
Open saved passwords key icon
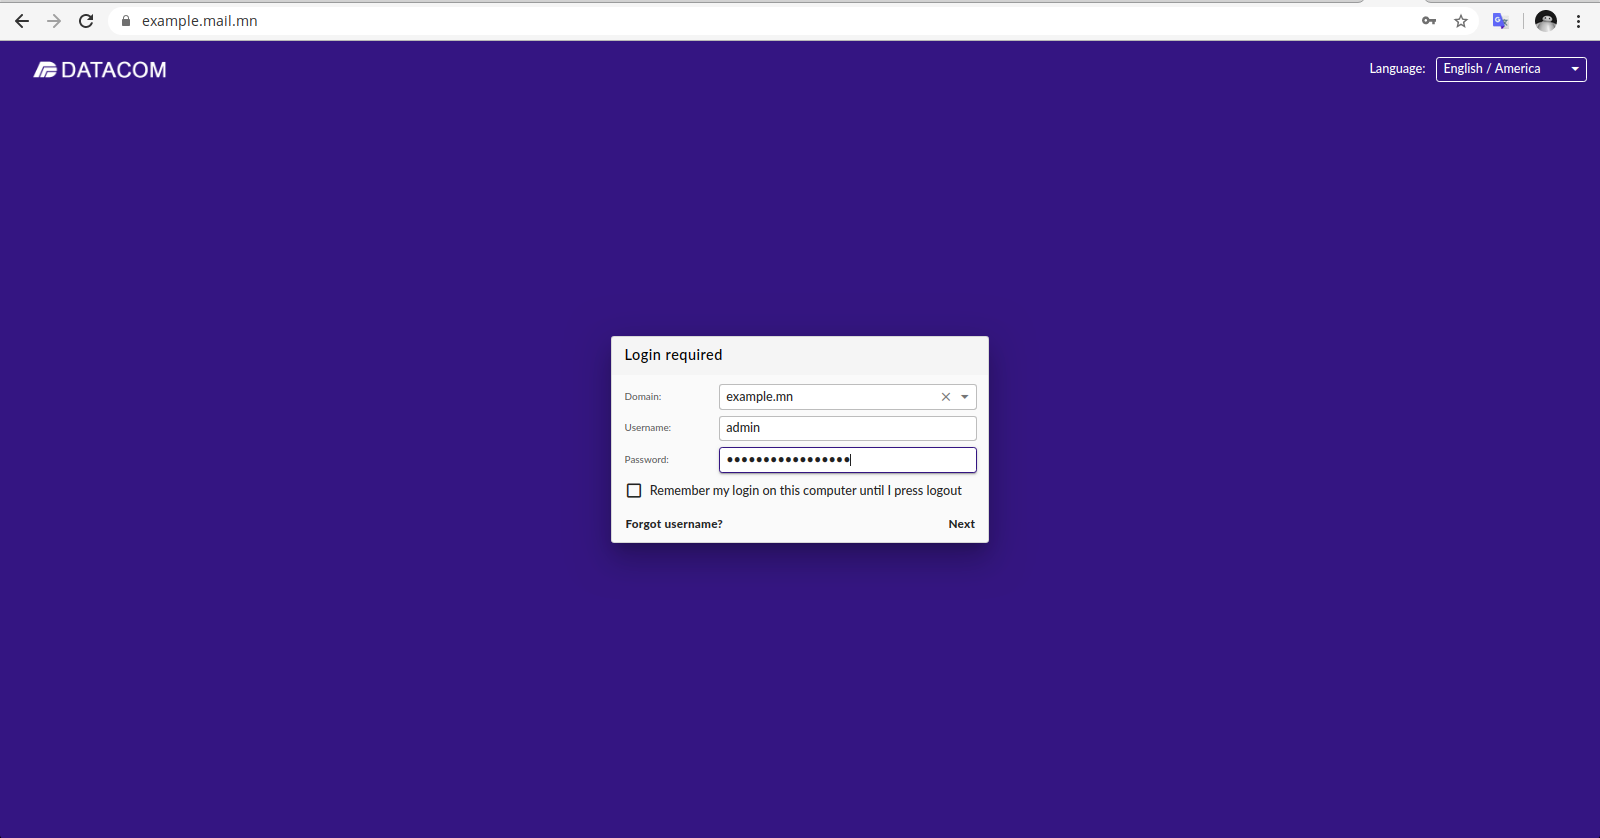tap(1429, 21)
